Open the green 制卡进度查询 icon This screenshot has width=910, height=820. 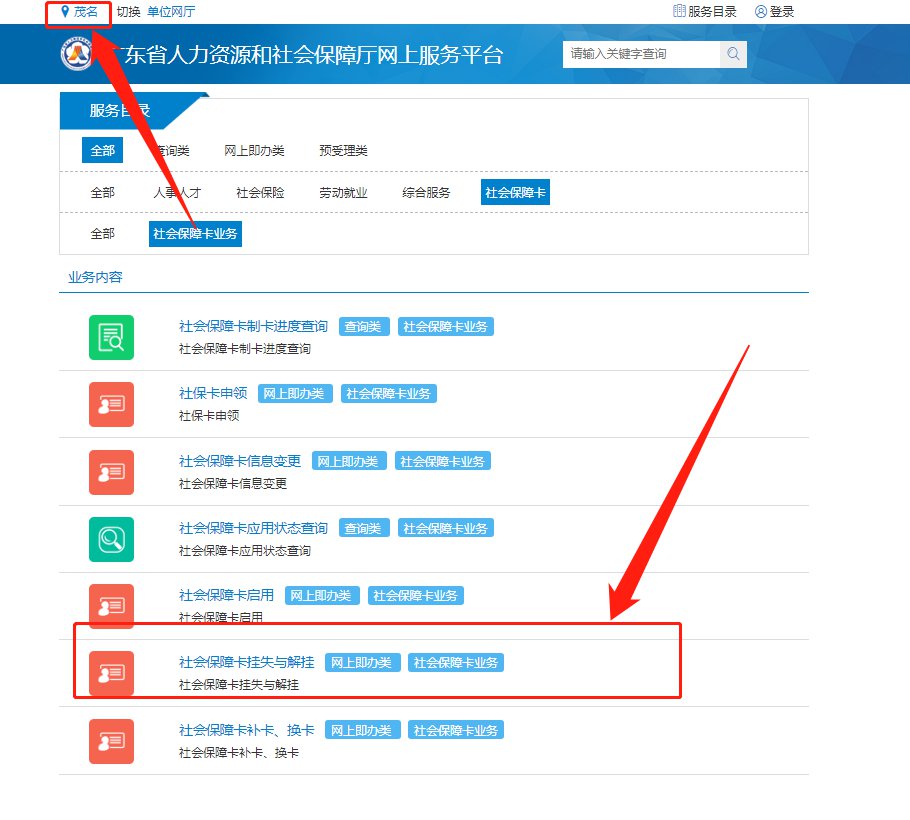tap(111, 337)
